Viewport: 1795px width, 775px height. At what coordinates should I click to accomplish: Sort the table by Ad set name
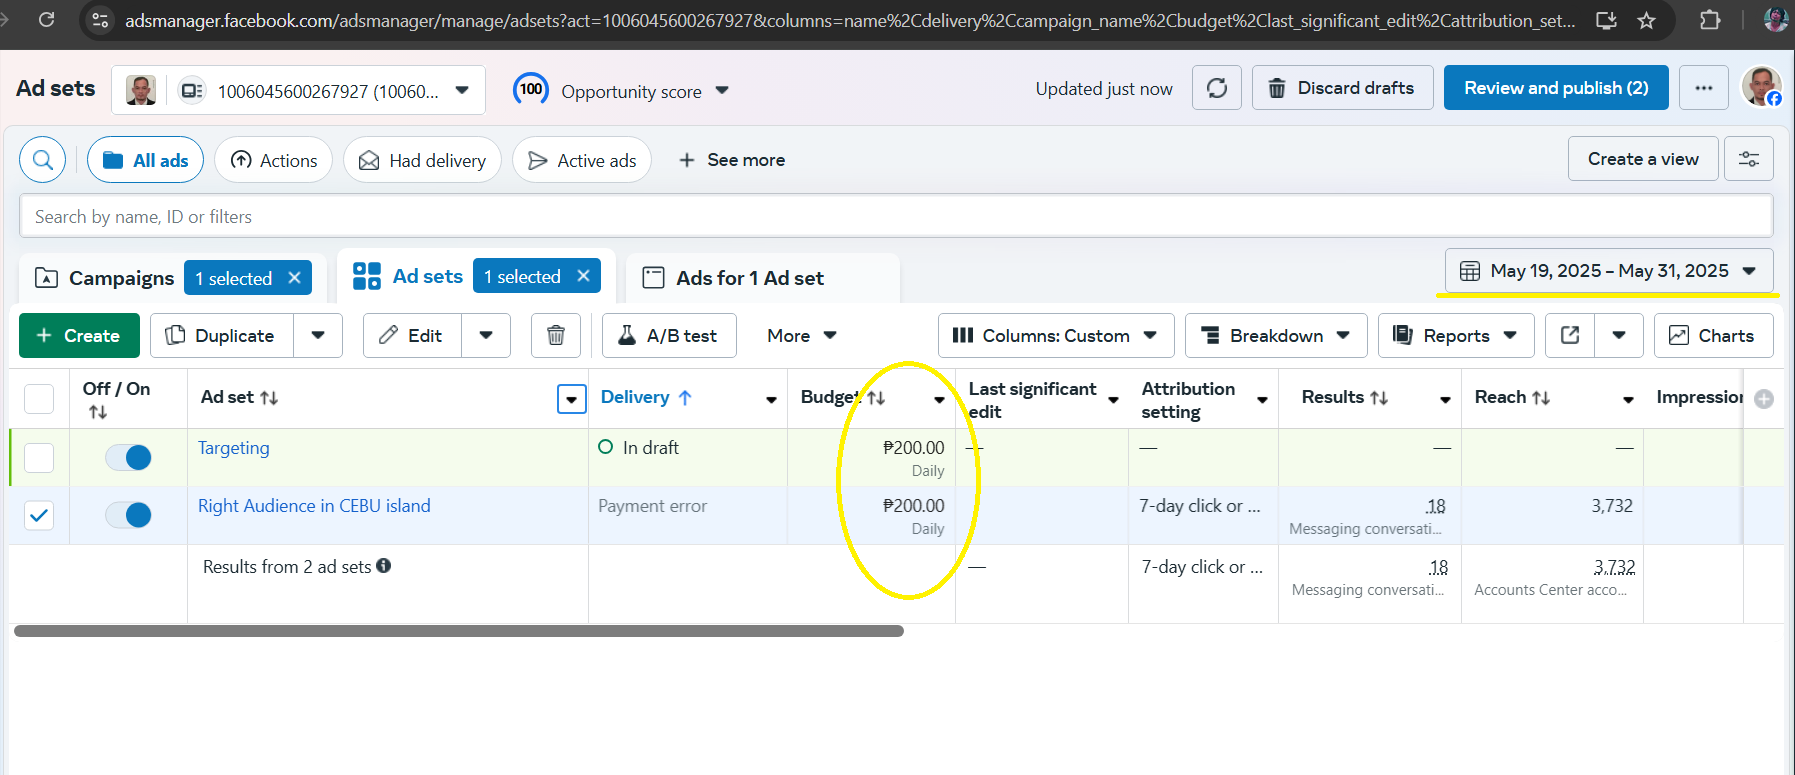tap(269, 398)
